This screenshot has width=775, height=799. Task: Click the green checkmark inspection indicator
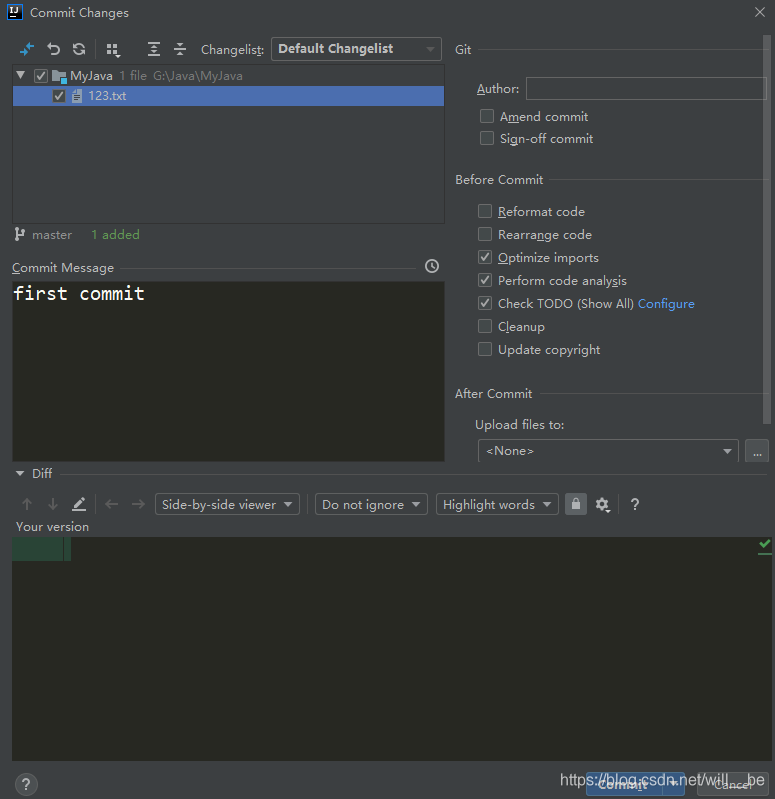coord(764,545)
